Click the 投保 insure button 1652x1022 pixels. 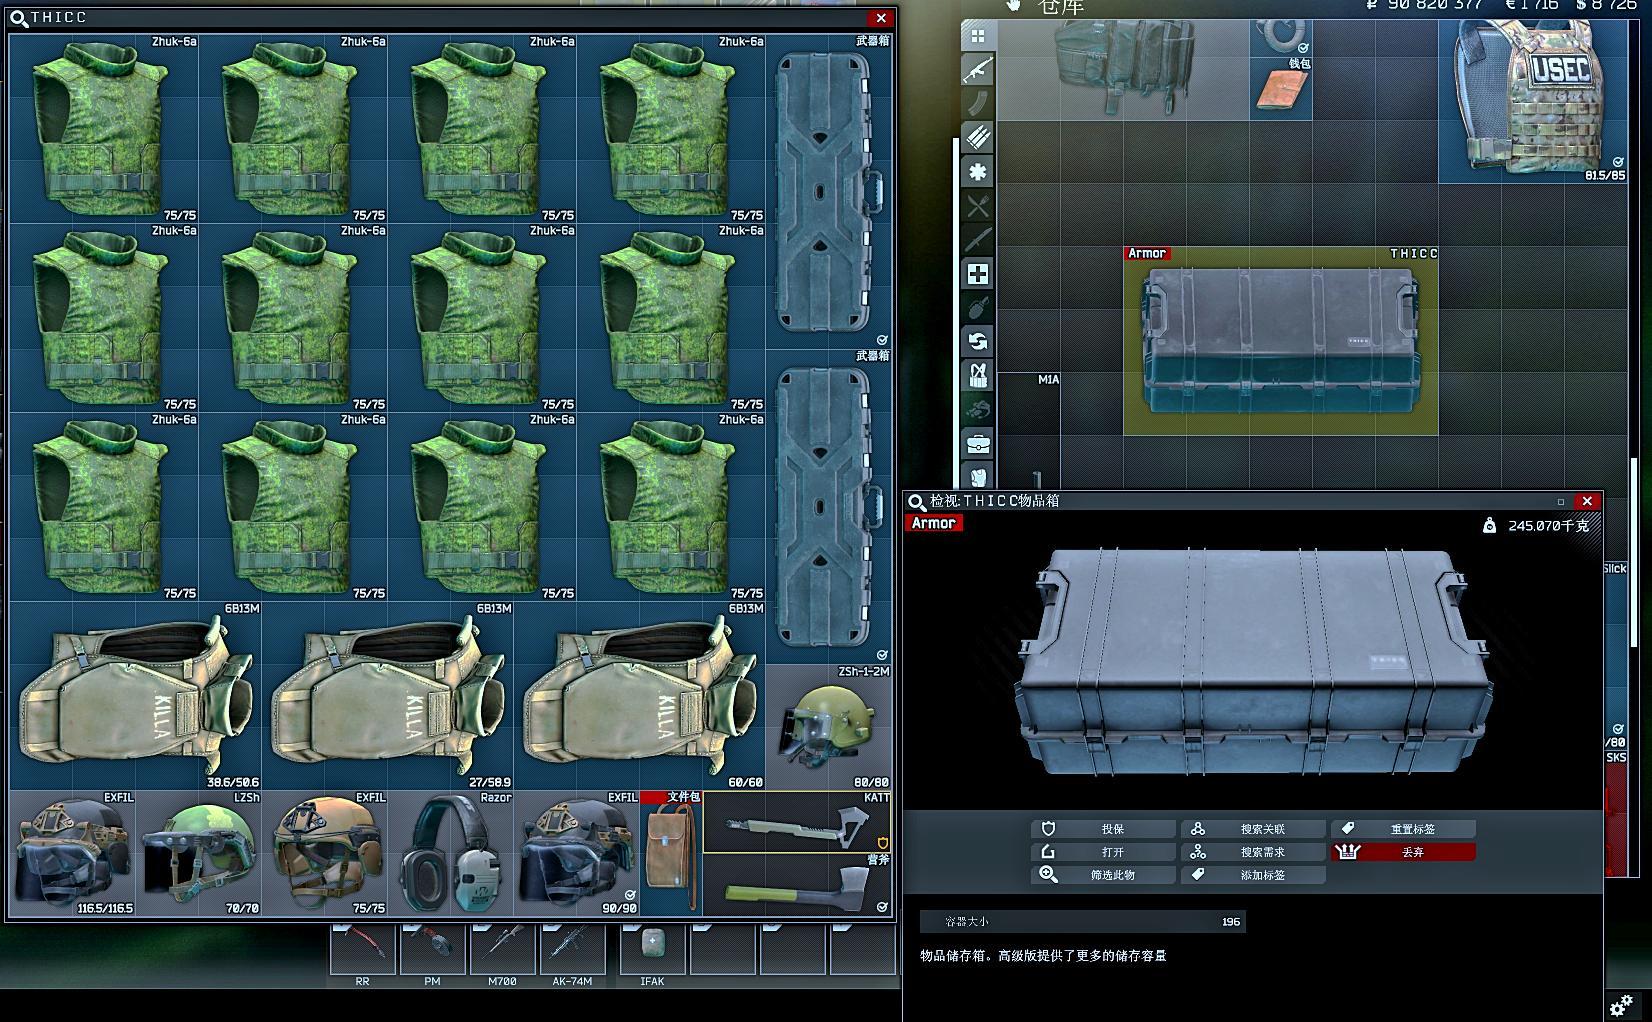[1103, 829]
